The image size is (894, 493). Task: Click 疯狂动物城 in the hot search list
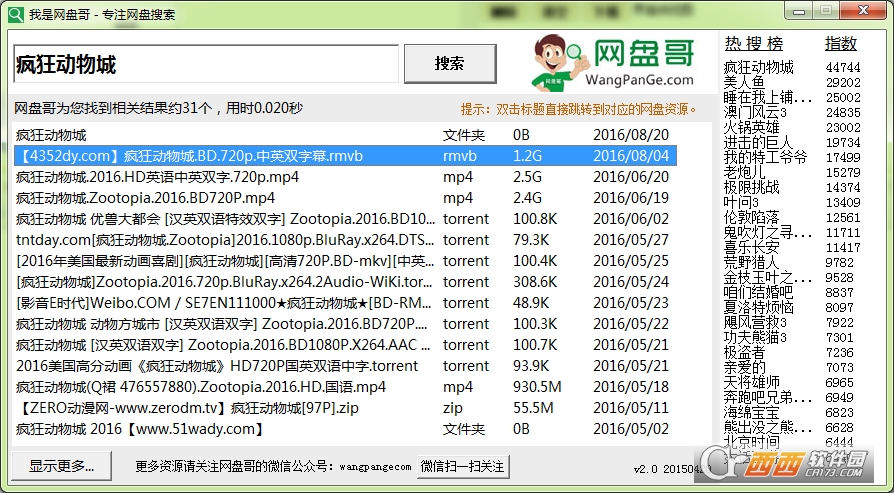tap(758, 67)
